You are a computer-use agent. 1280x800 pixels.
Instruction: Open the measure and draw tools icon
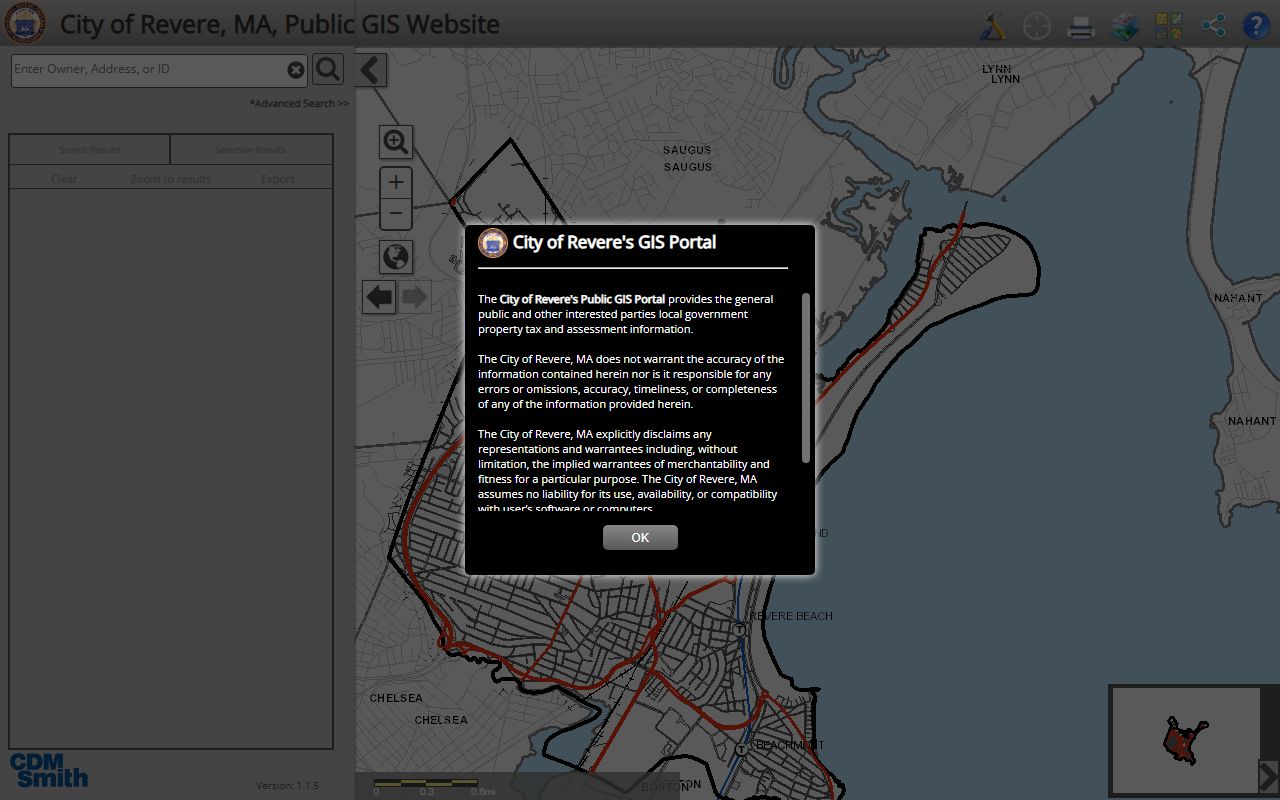[x=993, y=25]
